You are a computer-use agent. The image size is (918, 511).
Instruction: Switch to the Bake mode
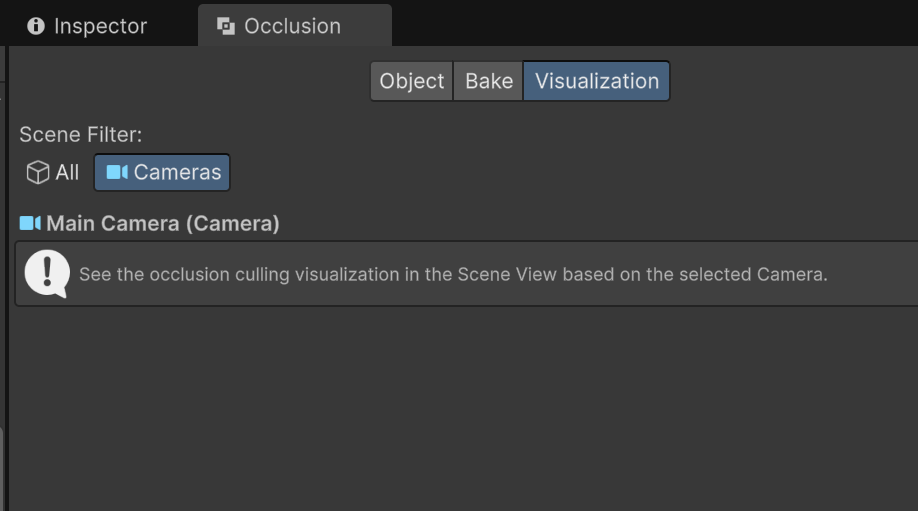[x=488, y=81]
